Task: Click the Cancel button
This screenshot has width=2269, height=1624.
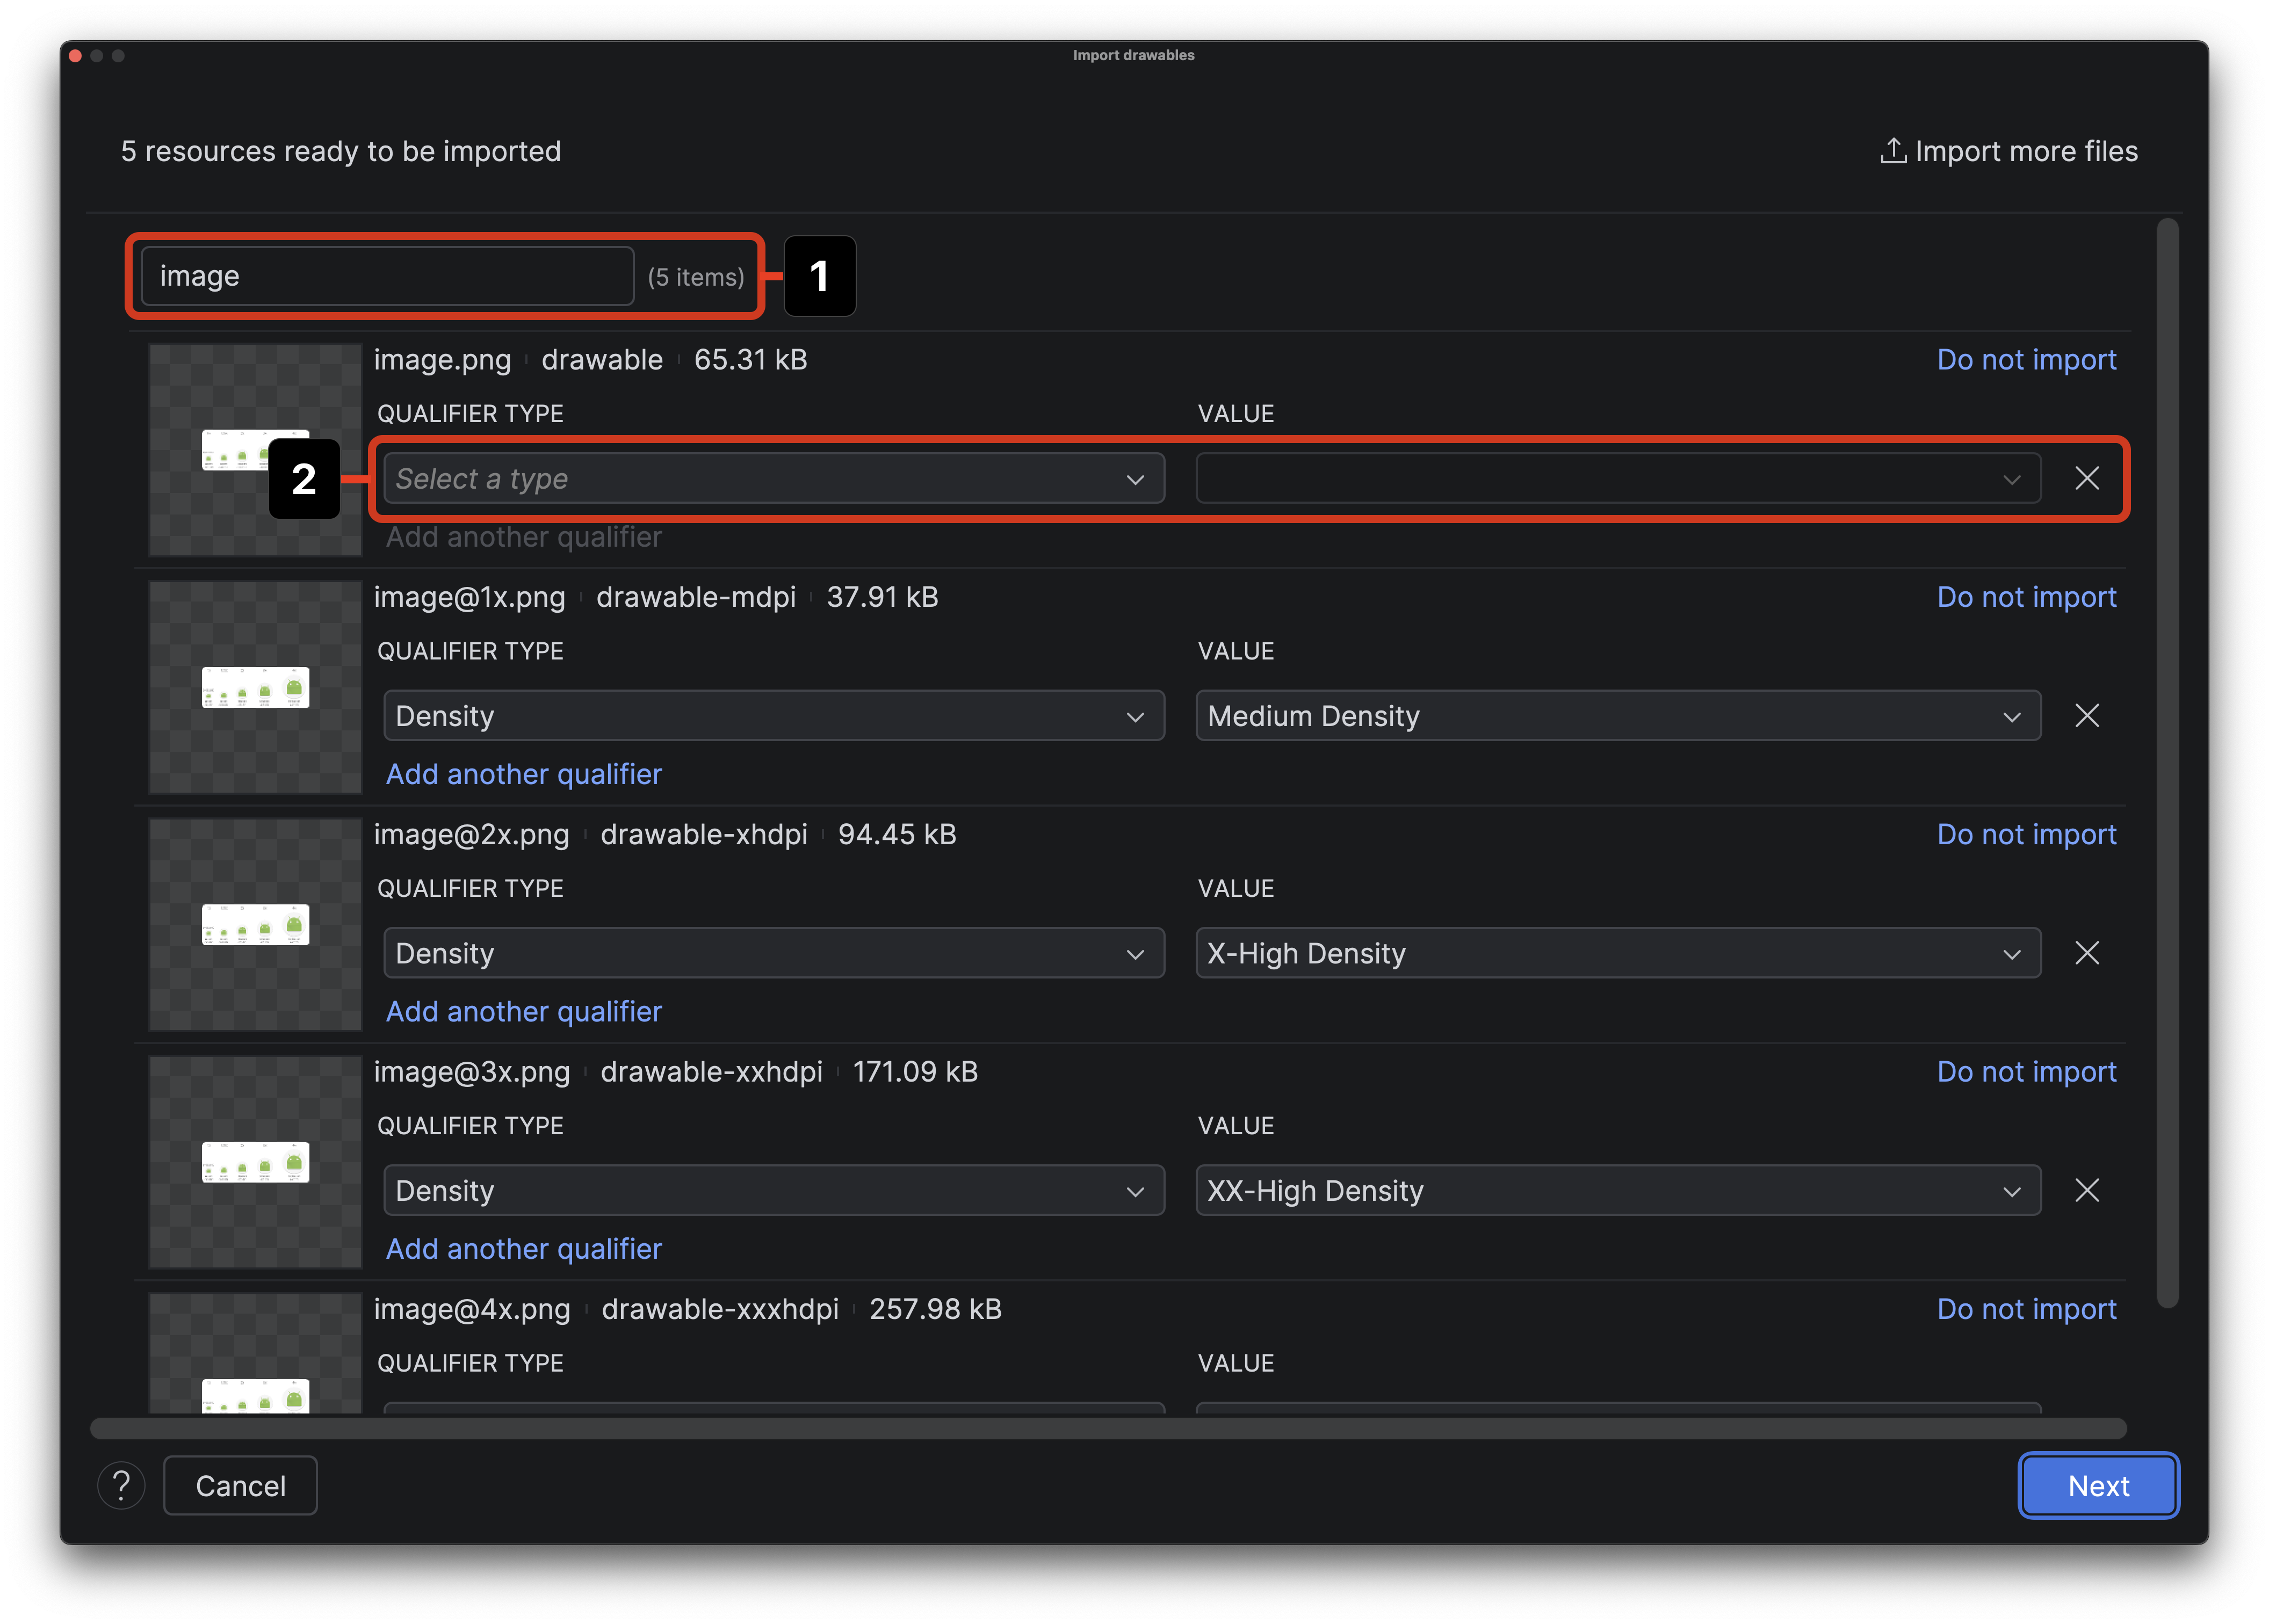Action: click(x=240, y=1485)
